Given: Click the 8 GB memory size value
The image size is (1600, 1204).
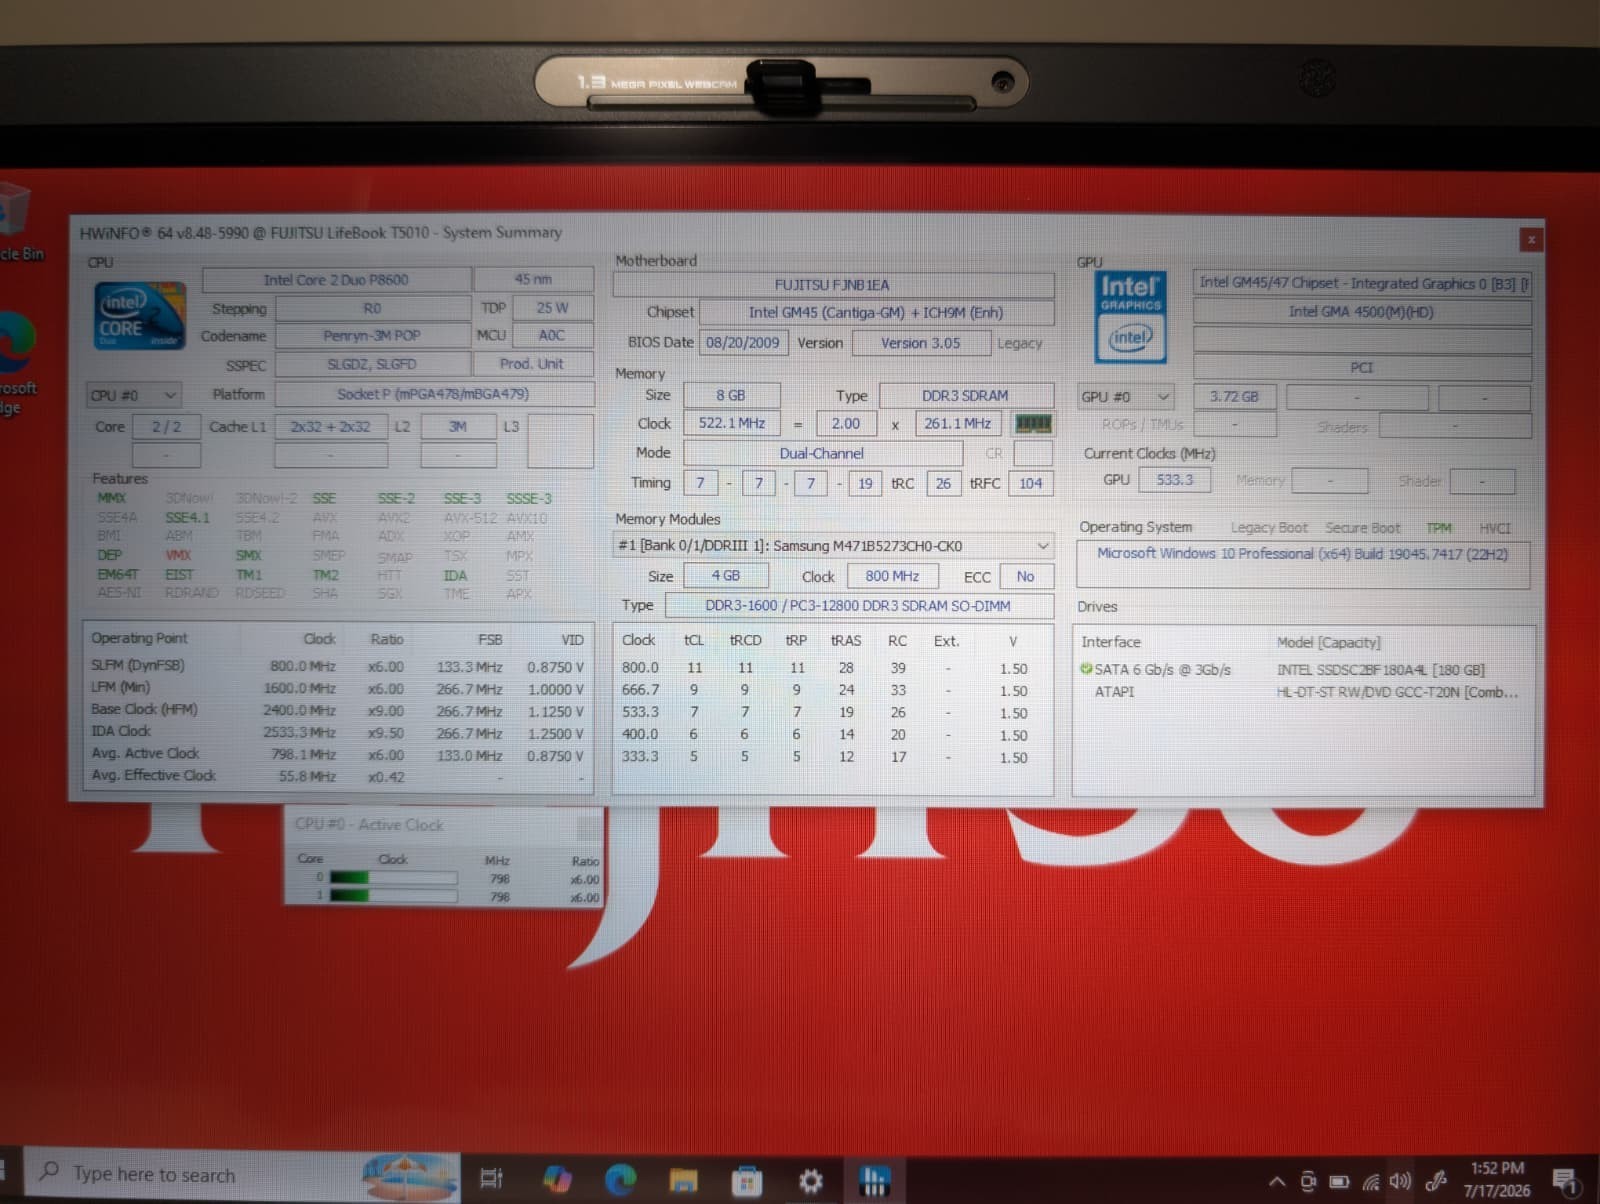Looking at the screenshot, I should tap(730, 395).
